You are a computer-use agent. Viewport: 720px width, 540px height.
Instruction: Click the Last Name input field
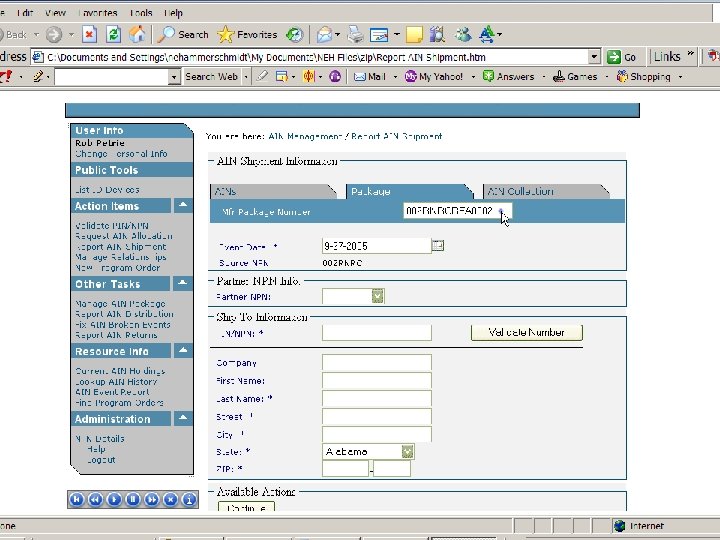pos(377,398)
